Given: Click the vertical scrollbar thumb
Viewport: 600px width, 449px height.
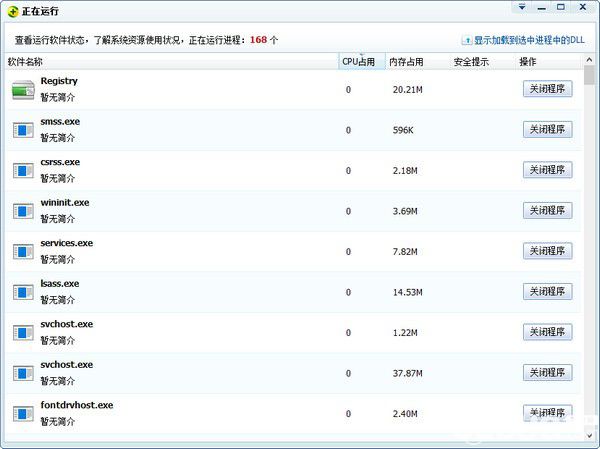Looking at the screenshot, I should pyautogui.click(x=589, y=75).
